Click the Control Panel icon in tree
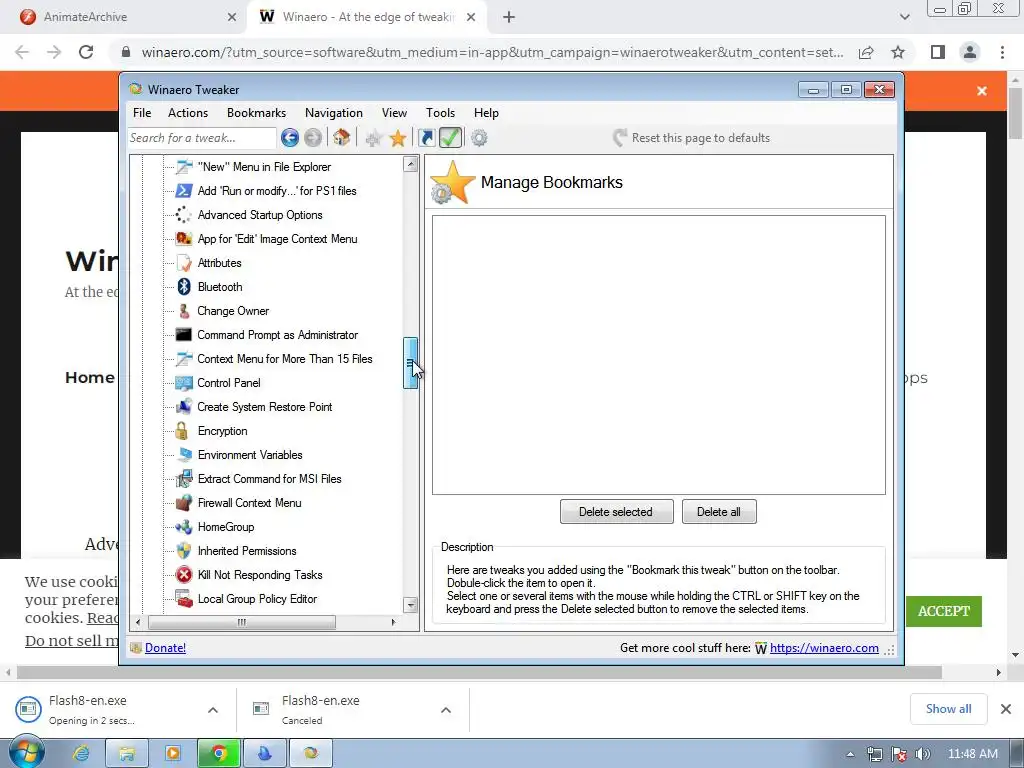This screenshot has width=1024, height=768. [x=184, y=383]
